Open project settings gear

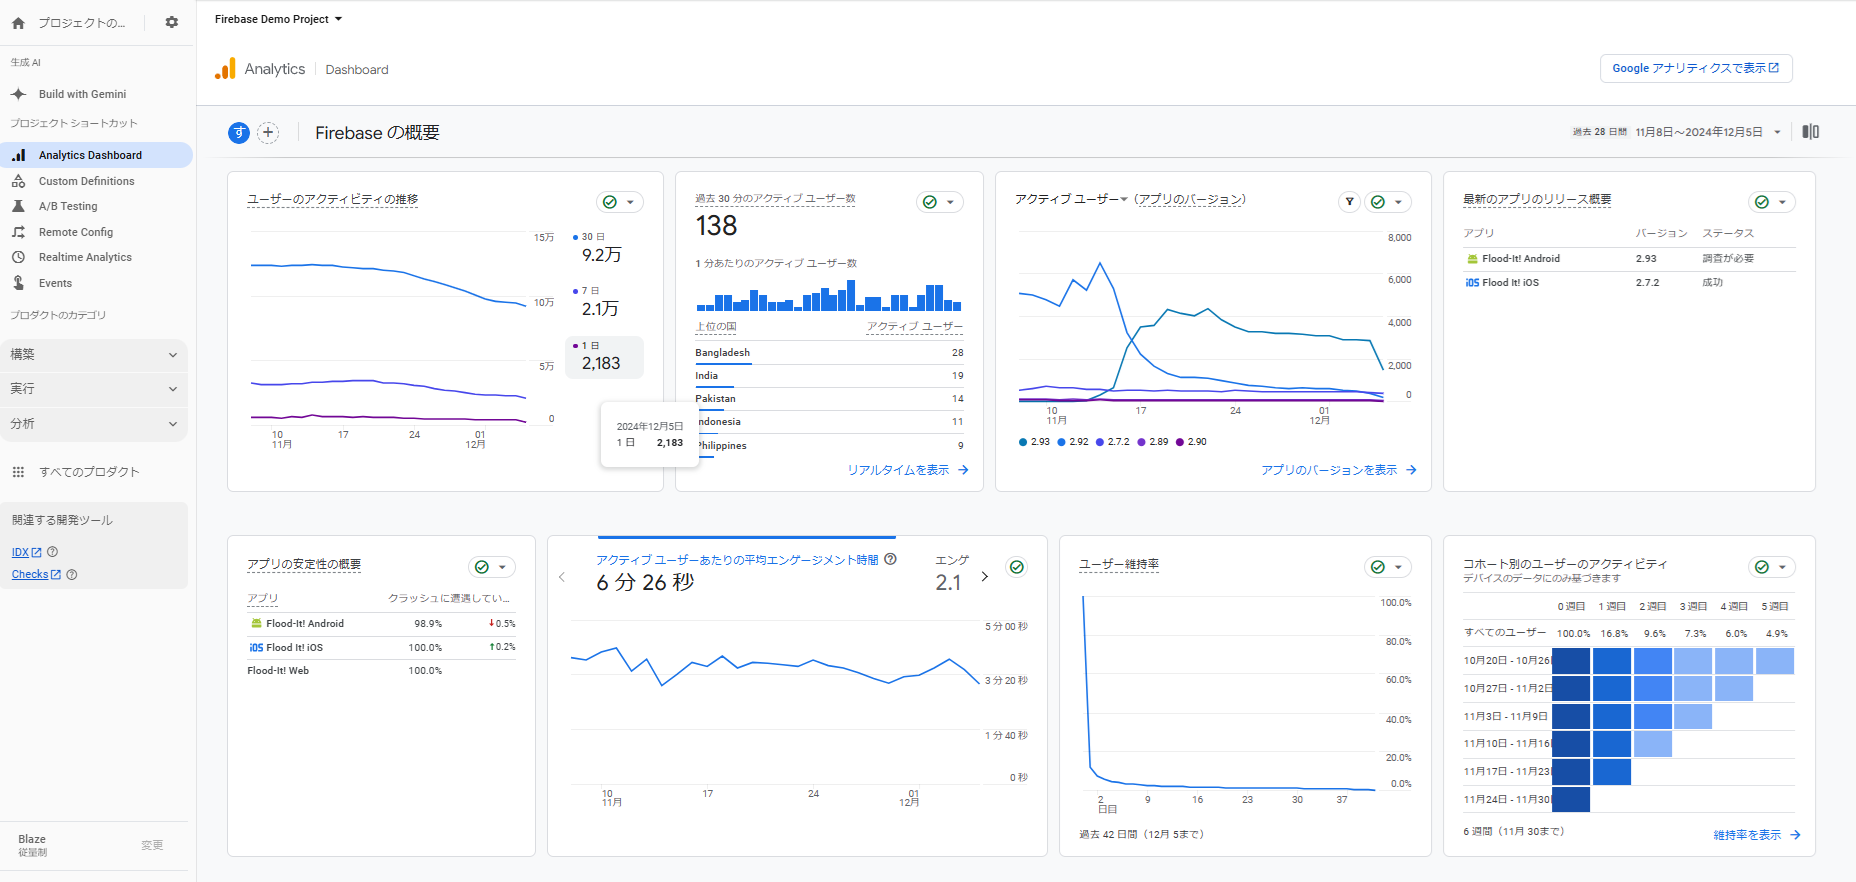[172, 22]
